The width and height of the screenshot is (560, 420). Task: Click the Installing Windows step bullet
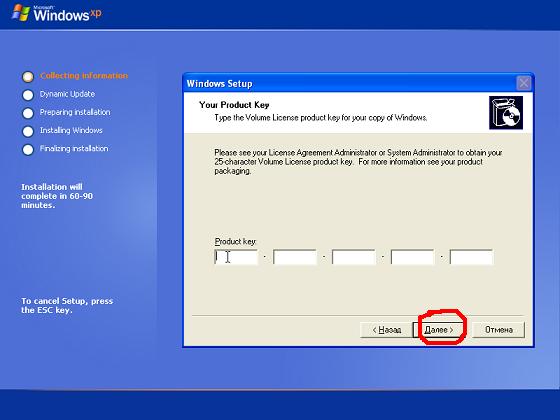click(28, 131)
